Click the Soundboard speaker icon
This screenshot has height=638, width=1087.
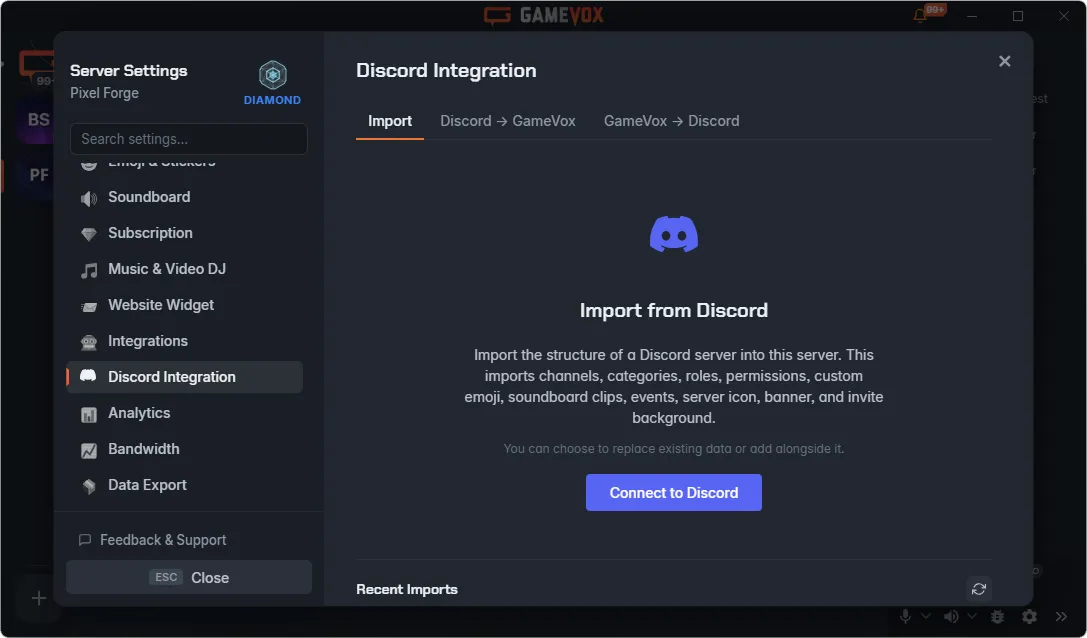coord(89,198)
